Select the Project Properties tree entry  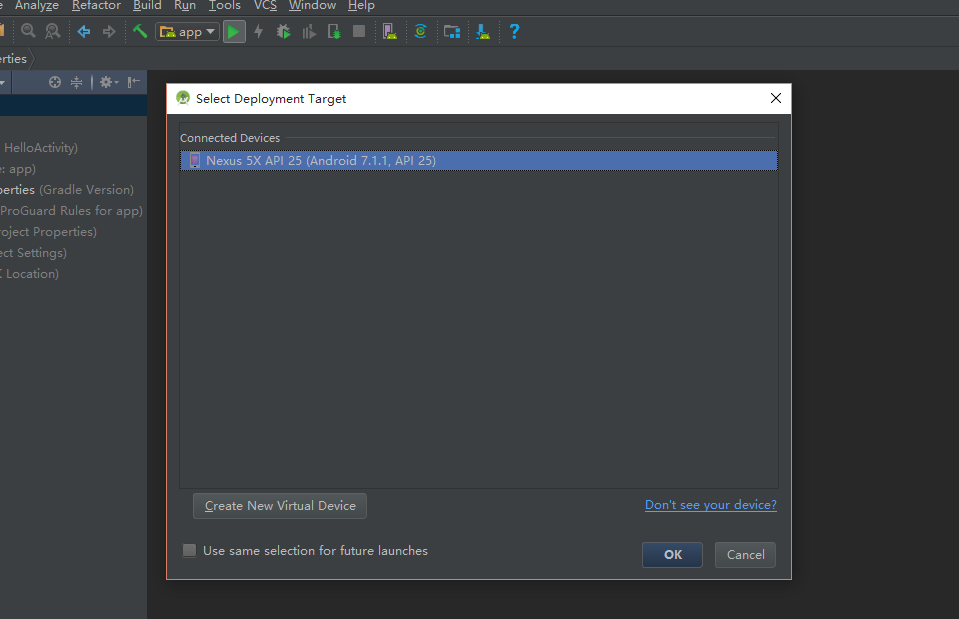[48, 232]
